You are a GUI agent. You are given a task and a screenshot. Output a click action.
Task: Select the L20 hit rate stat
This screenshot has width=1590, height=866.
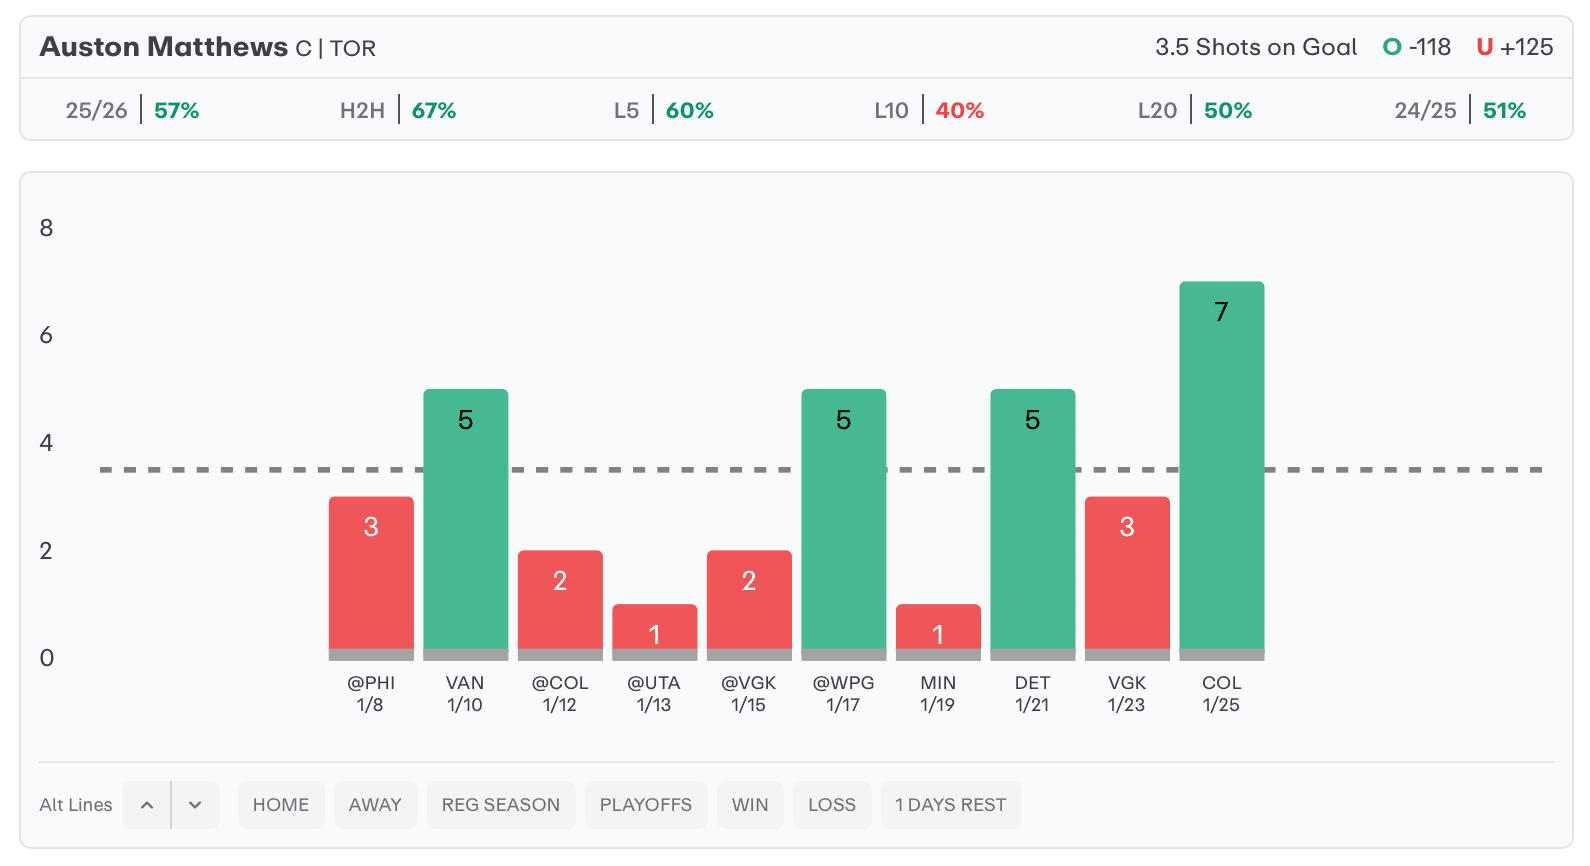point(1195,110)
